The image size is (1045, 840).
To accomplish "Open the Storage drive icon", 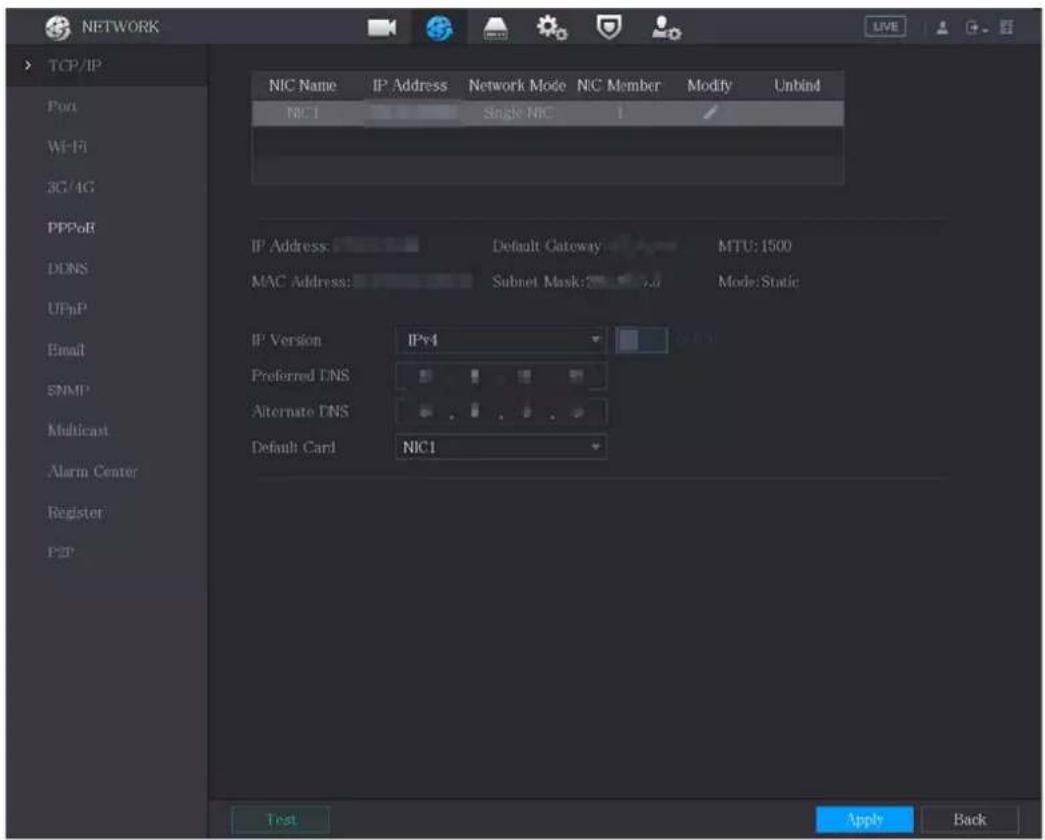I will 495,28.
